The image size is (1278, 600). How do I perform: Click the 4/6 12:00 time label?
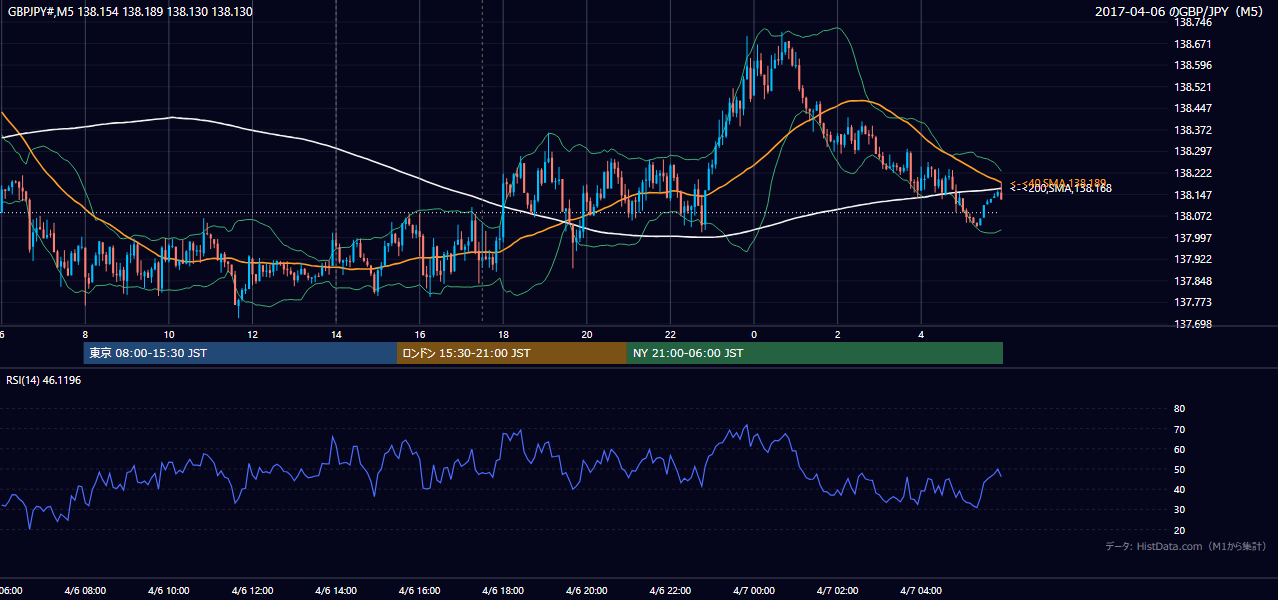point(252,591)
